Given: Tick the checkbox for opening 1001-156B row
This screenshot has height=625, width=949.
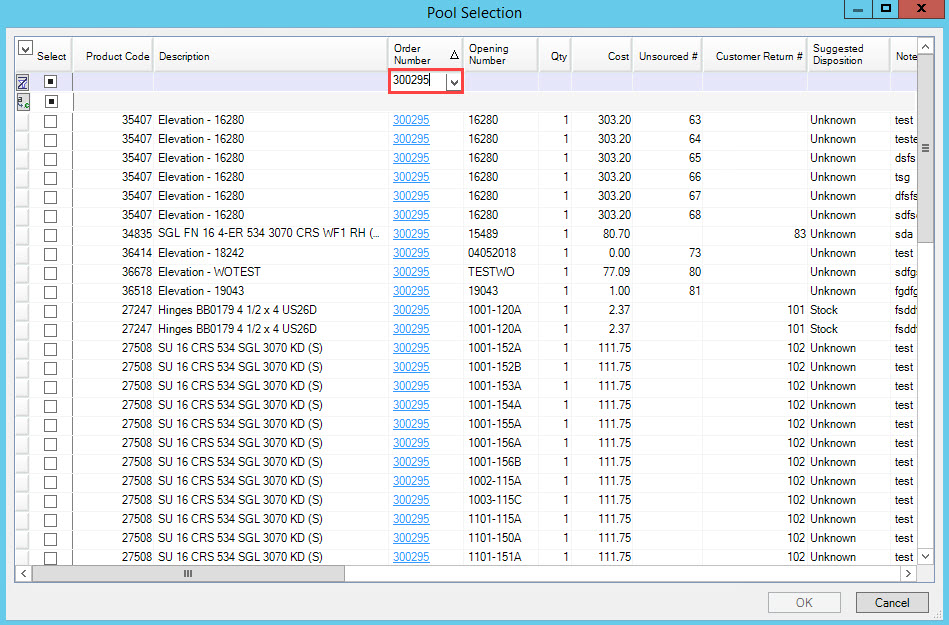Looking at the screenshot, I should pyautogui.click(x=51, y=463).
